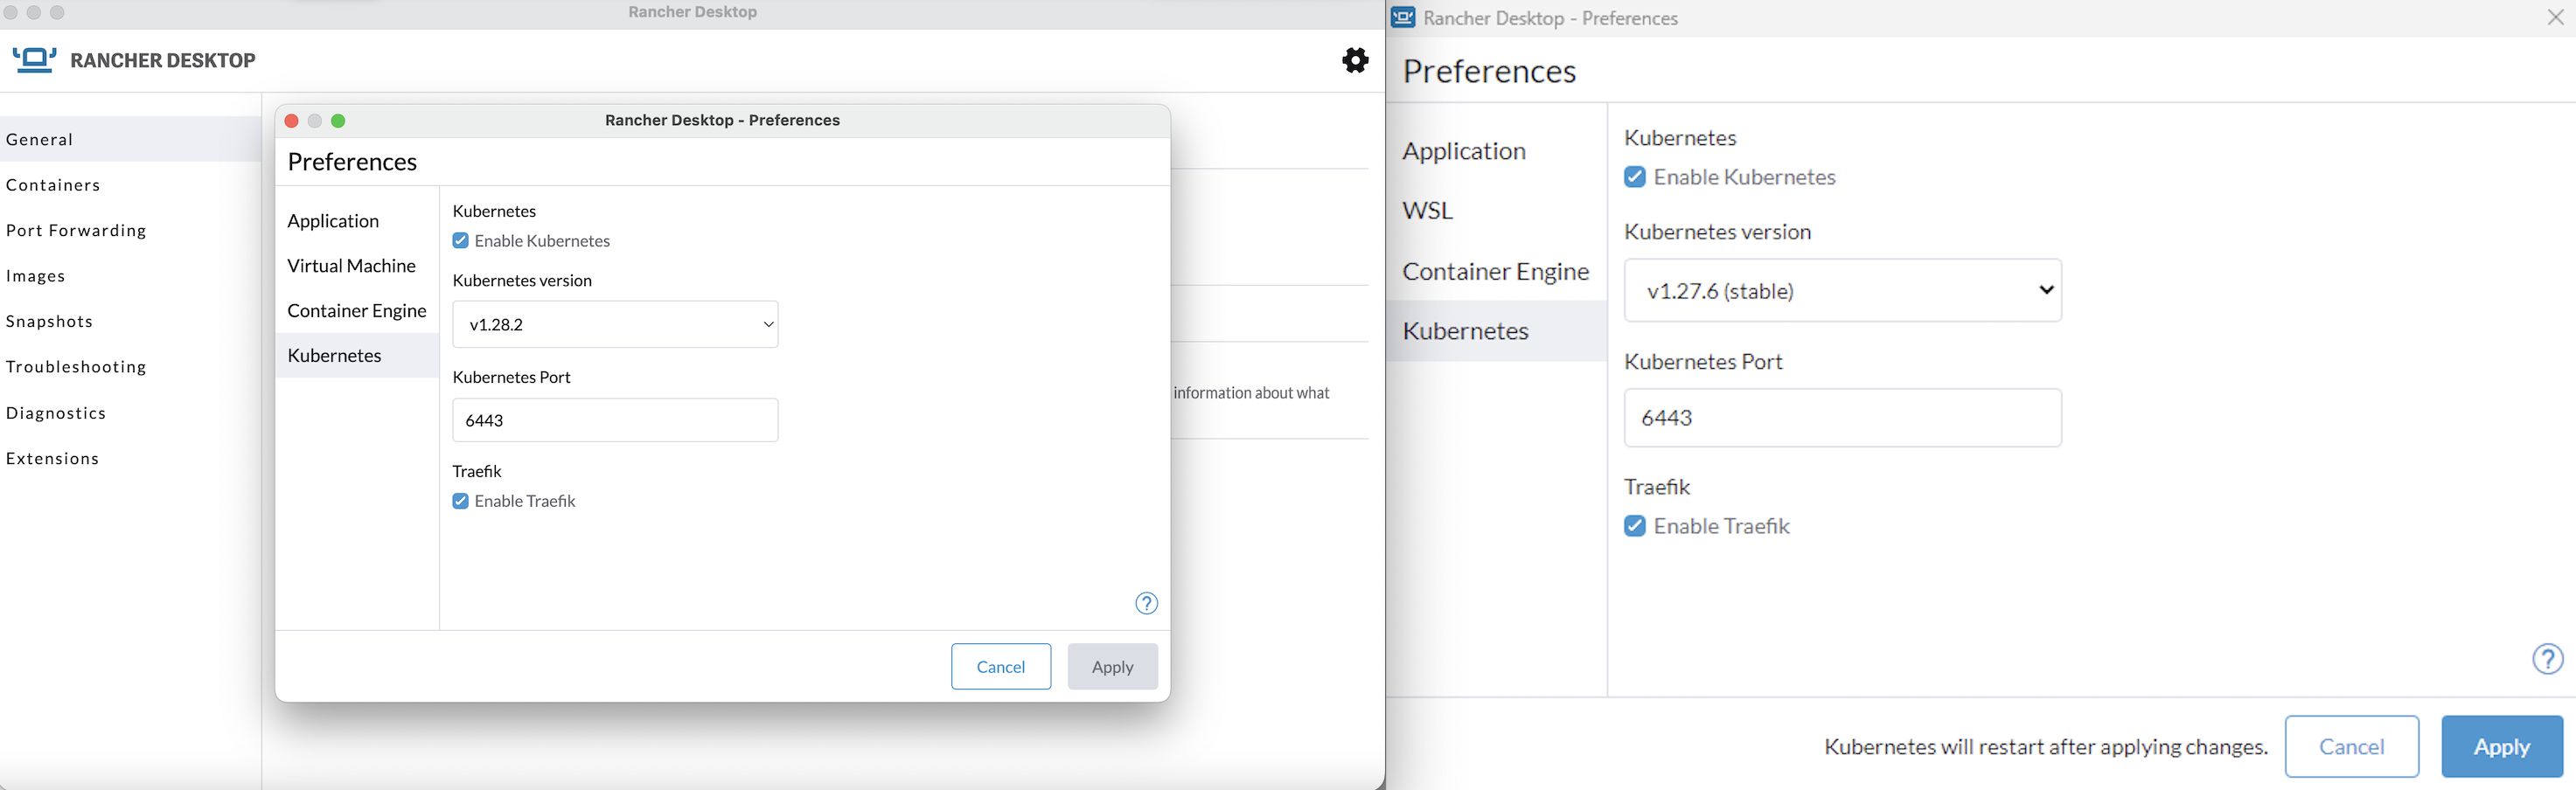This screenshot has width=2576, height=790.
Task: Click Kubernetes Port field in Windows Preferences window
Action: click(x=1842, y=418)
